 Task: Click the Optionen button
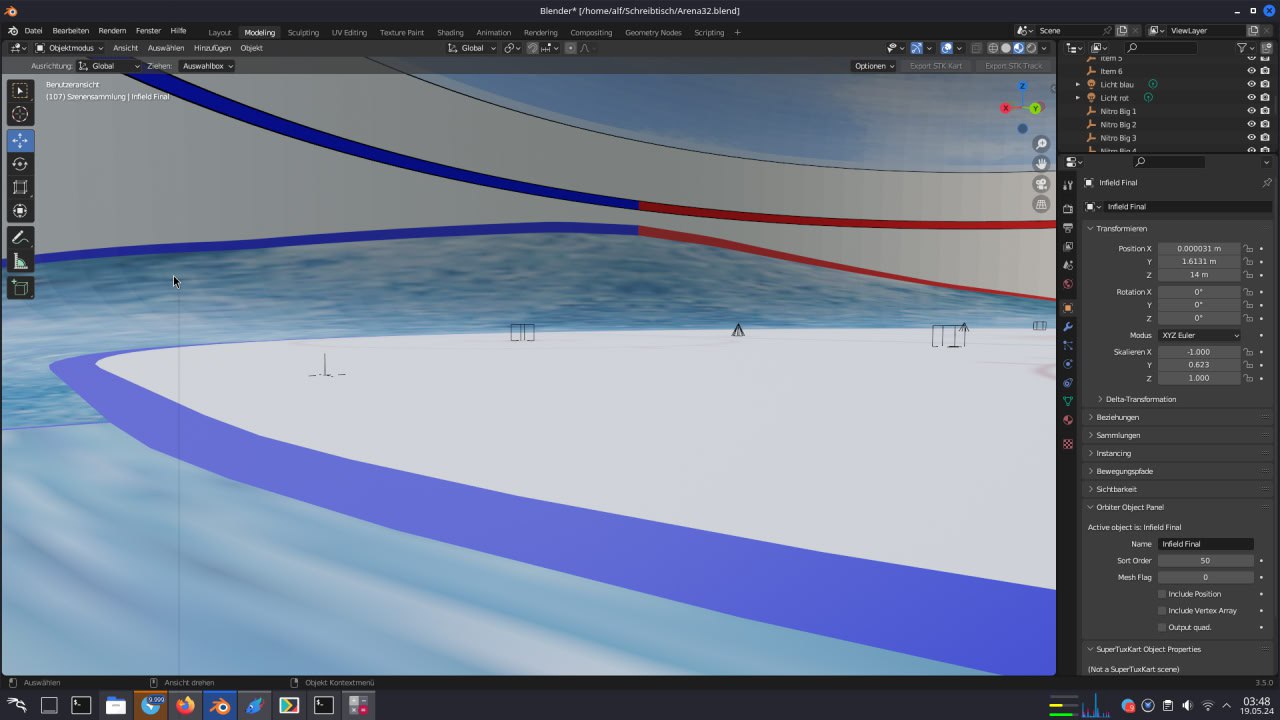(874, 66)
